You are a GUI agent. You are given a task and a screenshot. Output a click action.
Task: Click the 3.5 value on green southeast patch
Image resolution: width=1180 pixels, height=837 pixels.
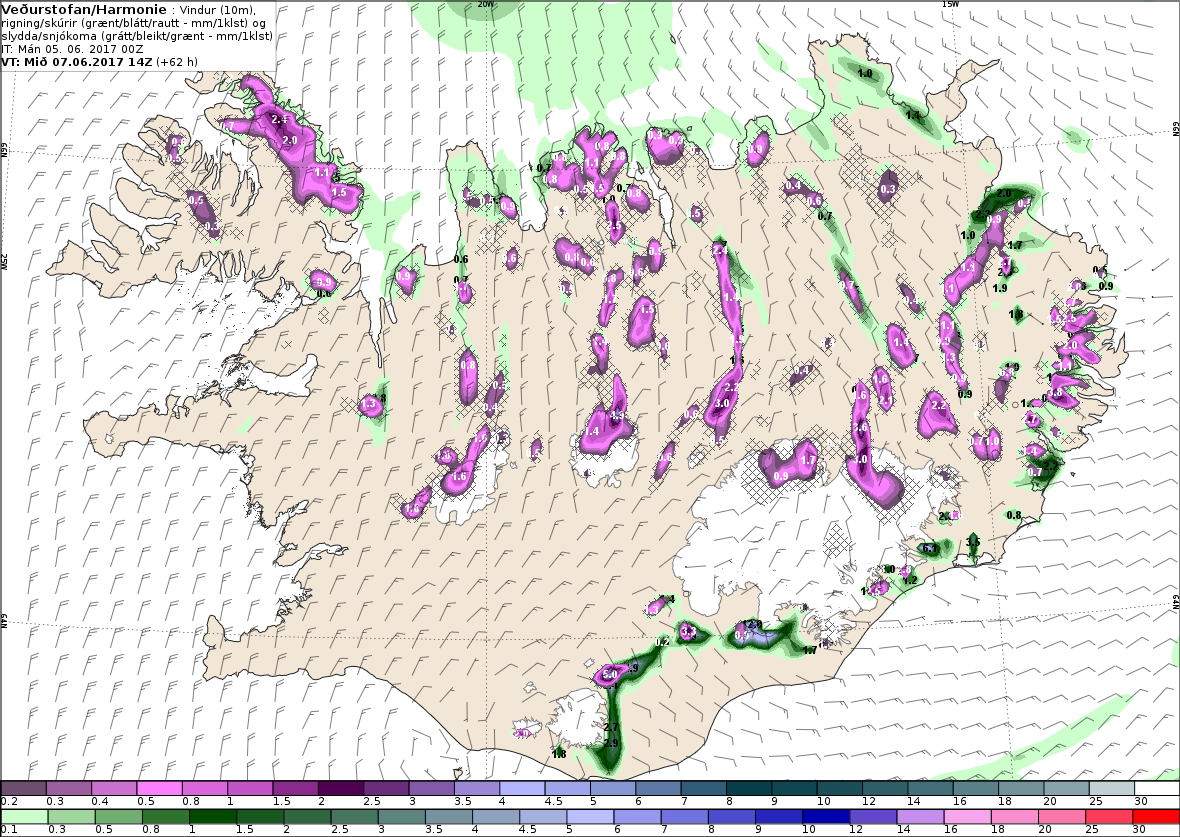pyautogui.click(x=973, y=541)
